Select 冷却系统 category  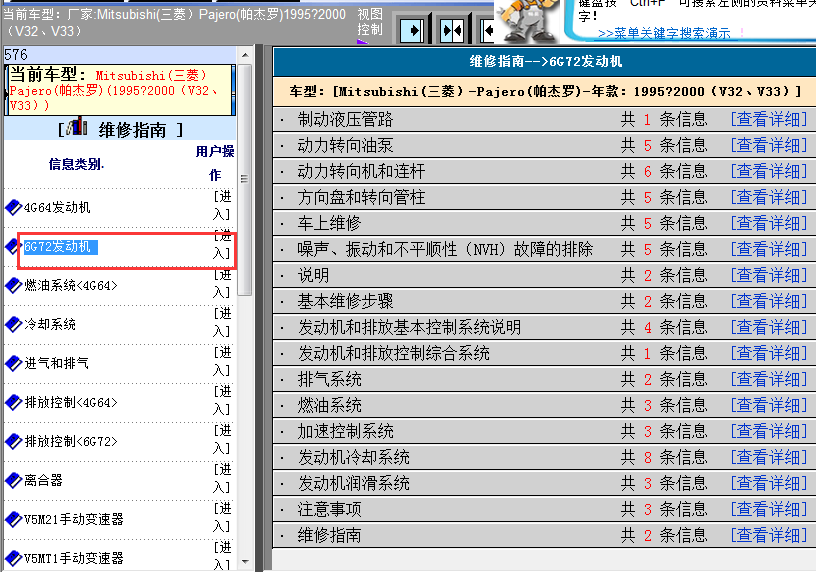pos(50,324)
